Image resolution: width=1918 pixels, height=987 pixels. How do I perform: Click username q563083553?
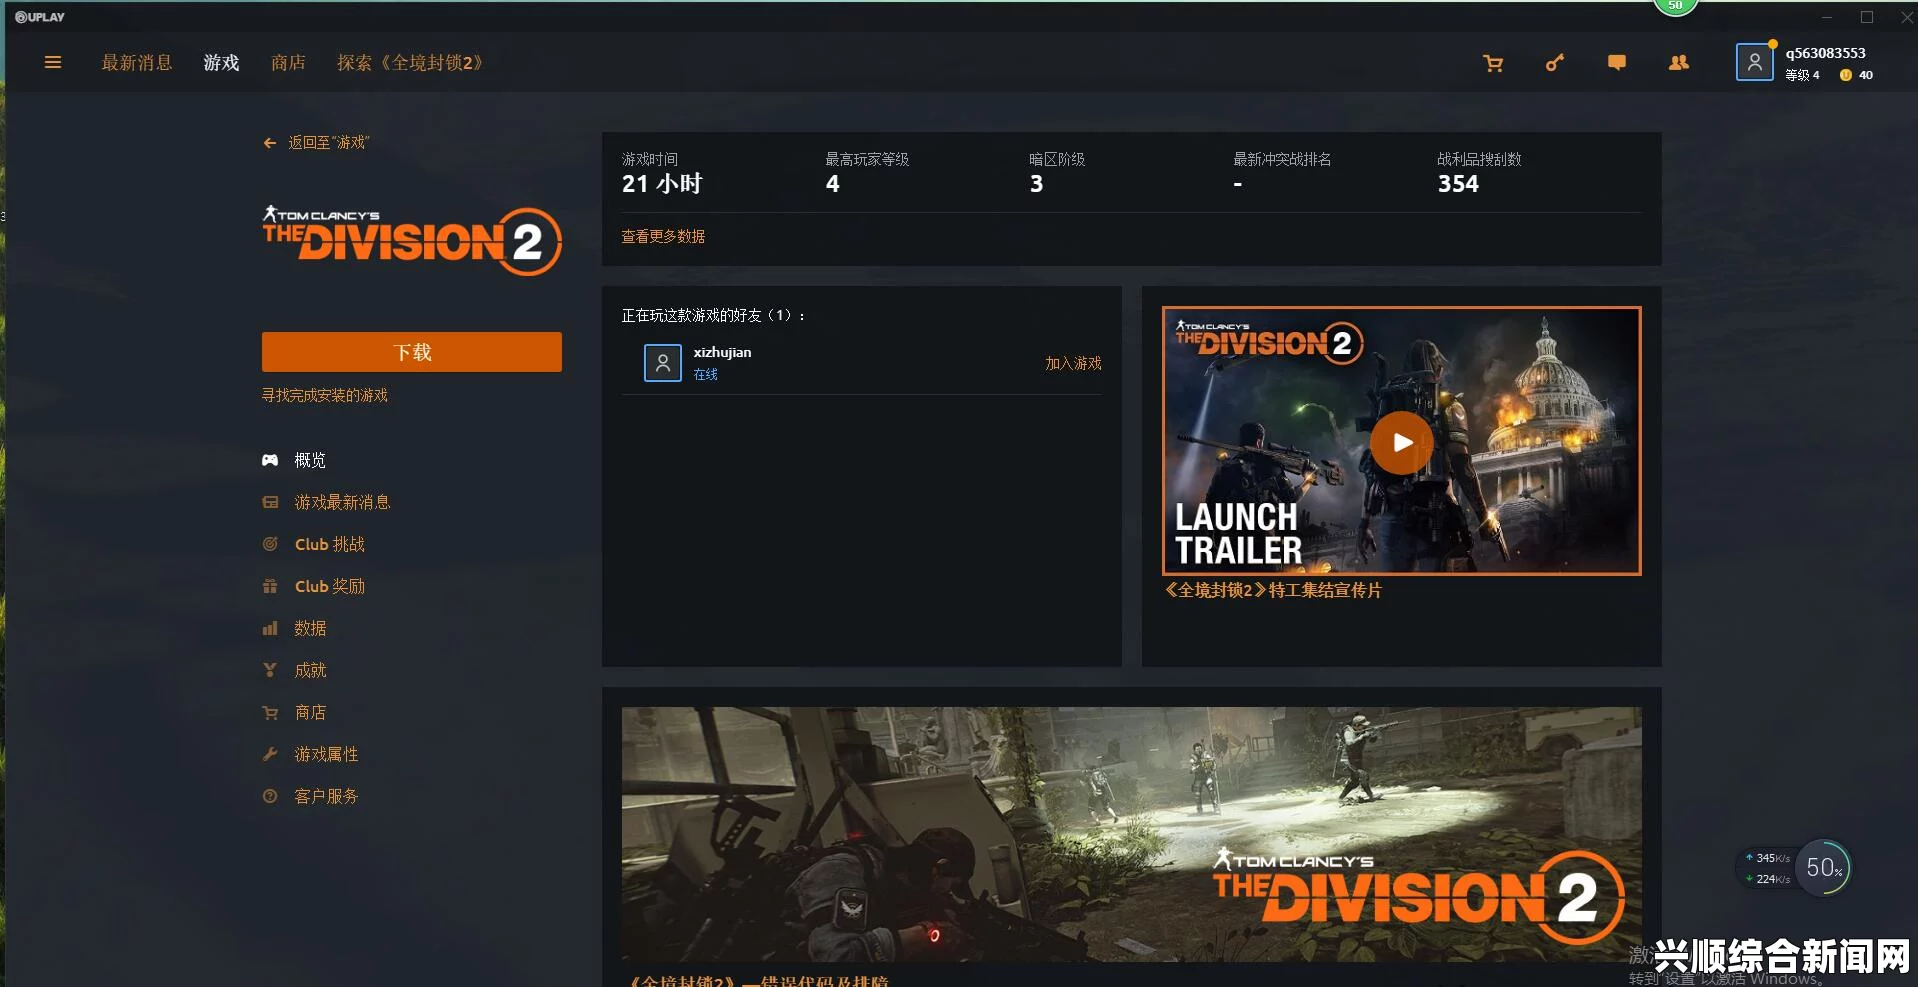(x=1826, y=53)
